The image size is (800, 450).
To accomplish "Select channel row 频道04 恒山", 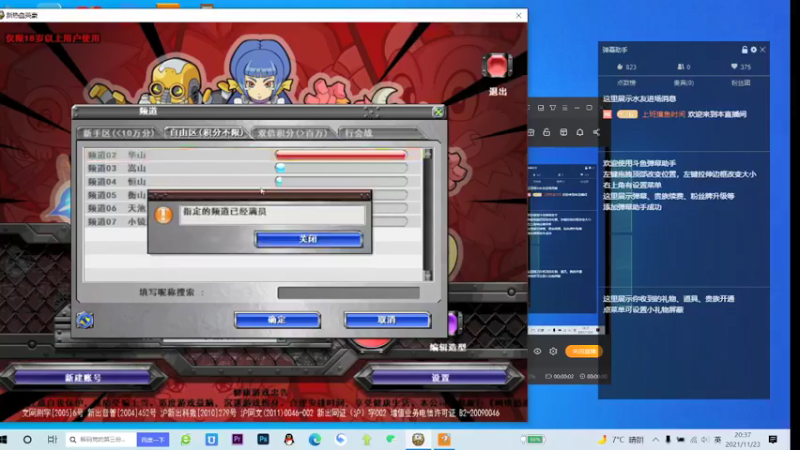I will tap(253, 181).
